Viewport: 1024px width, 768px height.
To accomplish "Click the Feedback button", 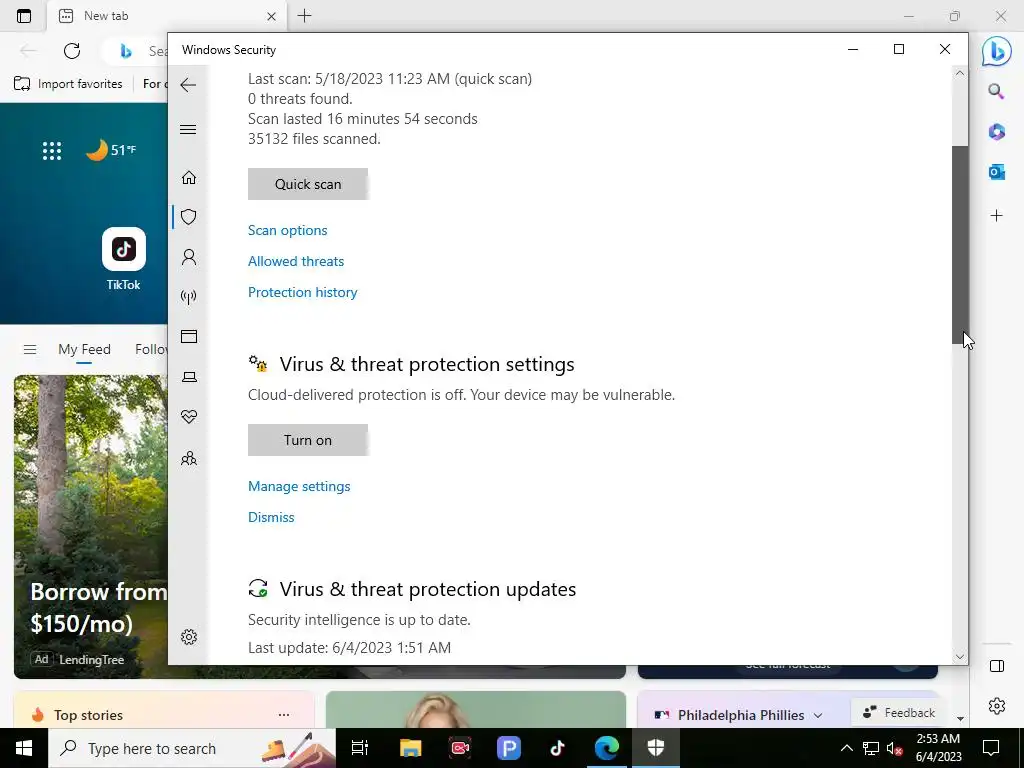I will point(899,712).
